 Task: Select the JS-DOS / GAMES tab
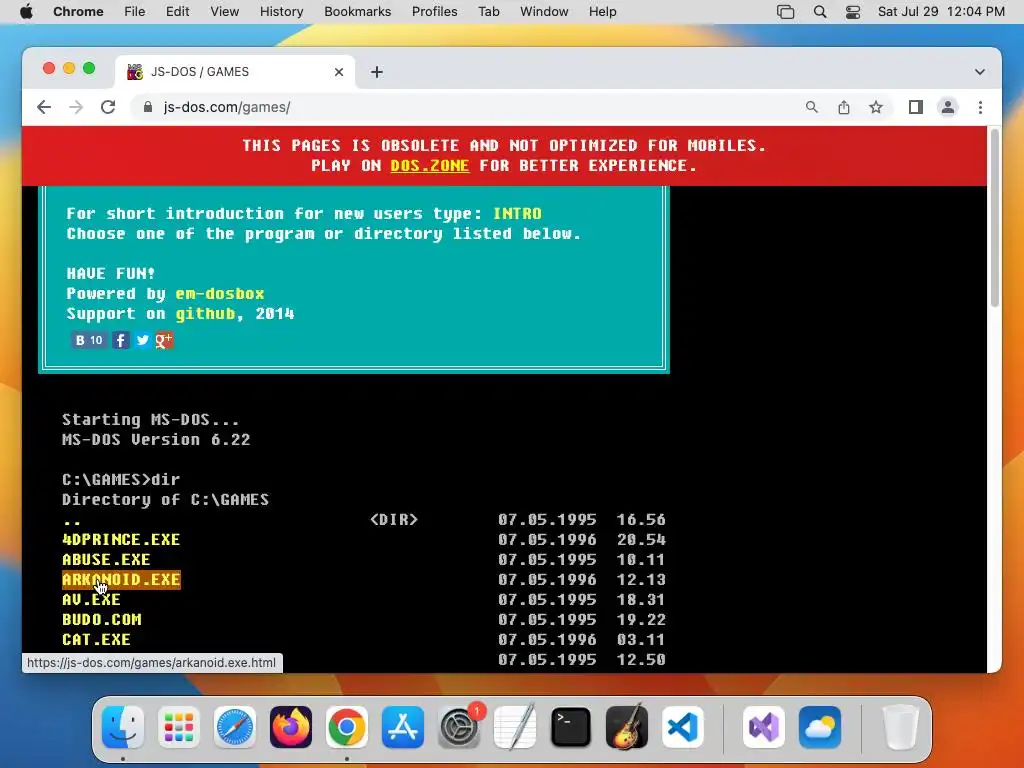tap(235, 72)
